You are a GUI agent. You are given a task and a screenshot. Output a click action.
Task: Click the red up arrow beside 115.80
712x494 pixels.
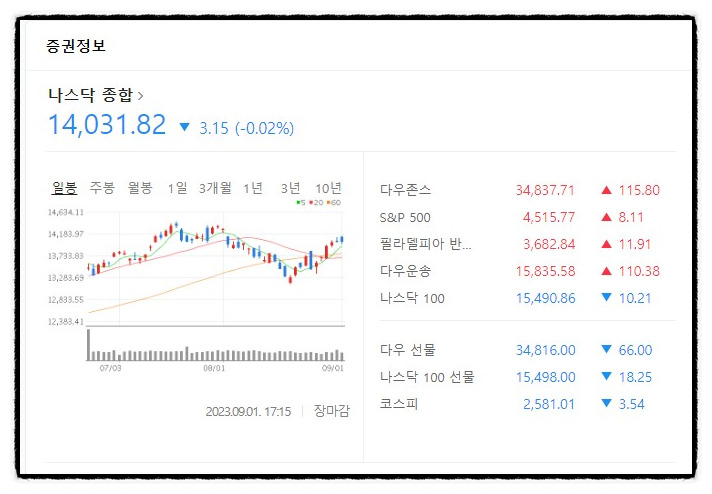click(x=606, y=190)
